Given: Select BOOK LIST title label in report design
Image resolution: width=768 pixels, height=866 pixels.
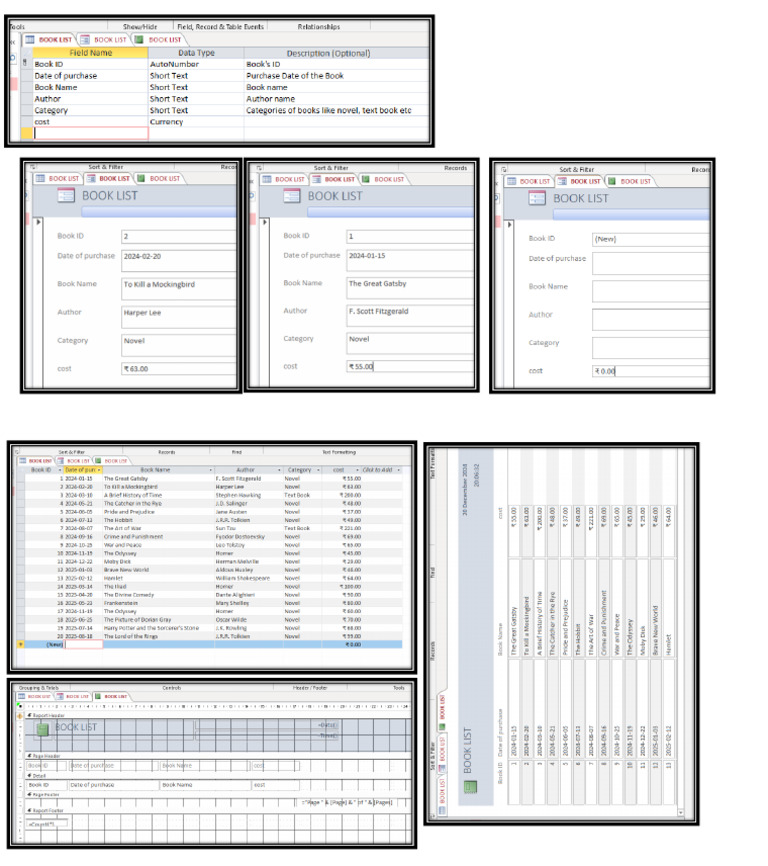Looking at the screenshot, I should point(76,727).
